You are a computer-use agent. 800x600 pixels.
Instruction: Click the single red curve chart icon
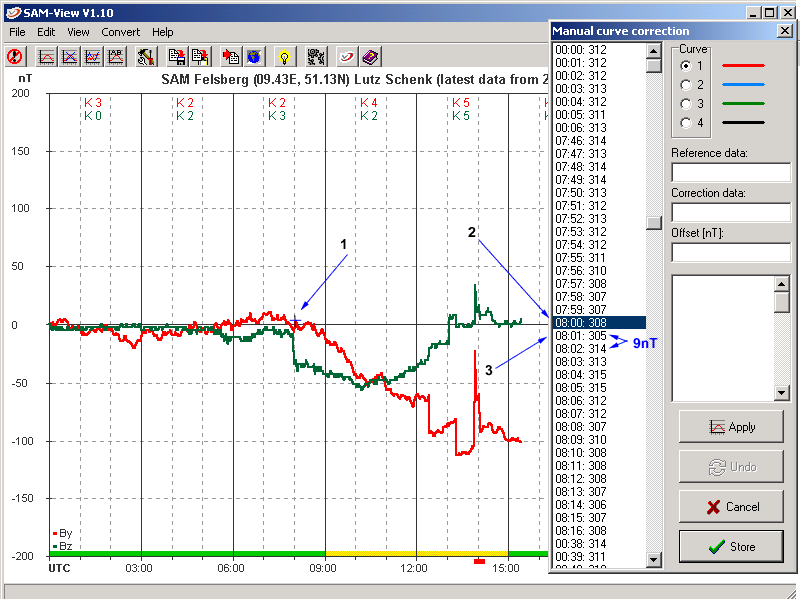(x=47, y=57)
